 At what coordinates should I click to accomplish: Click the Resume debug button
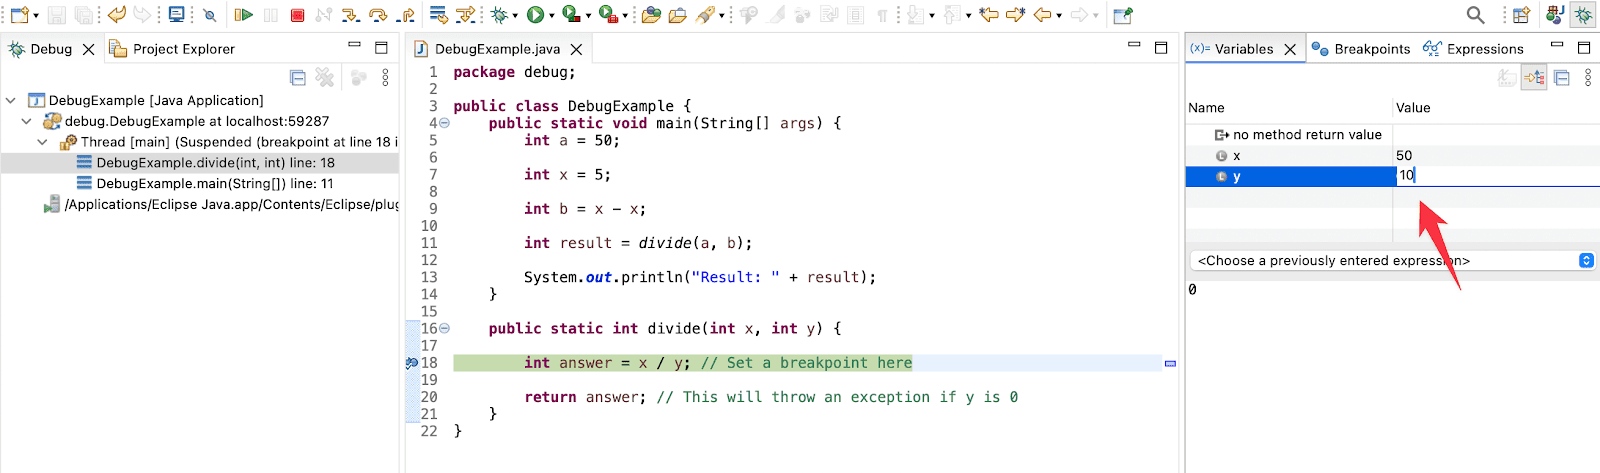click(243, 15)
